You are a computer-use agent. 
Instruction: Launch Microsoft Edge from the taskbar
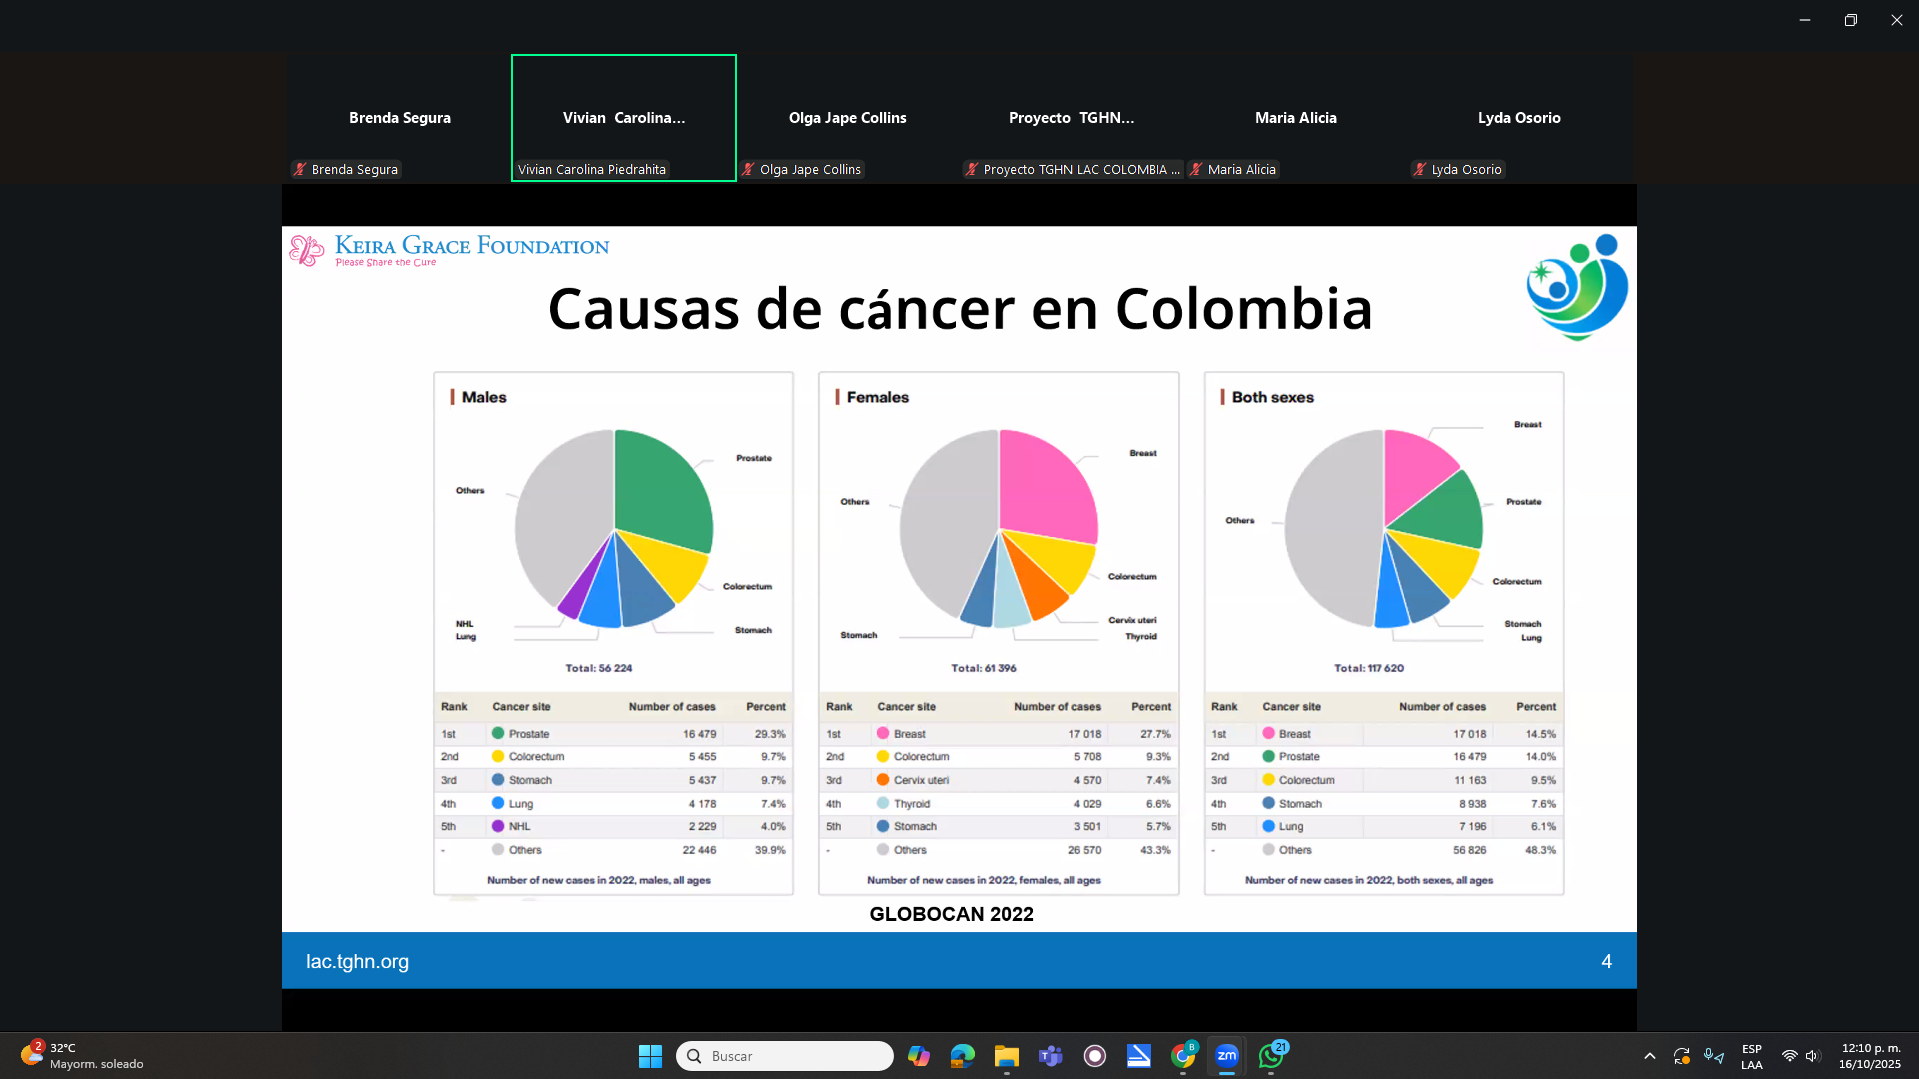tap(962, 1056)
